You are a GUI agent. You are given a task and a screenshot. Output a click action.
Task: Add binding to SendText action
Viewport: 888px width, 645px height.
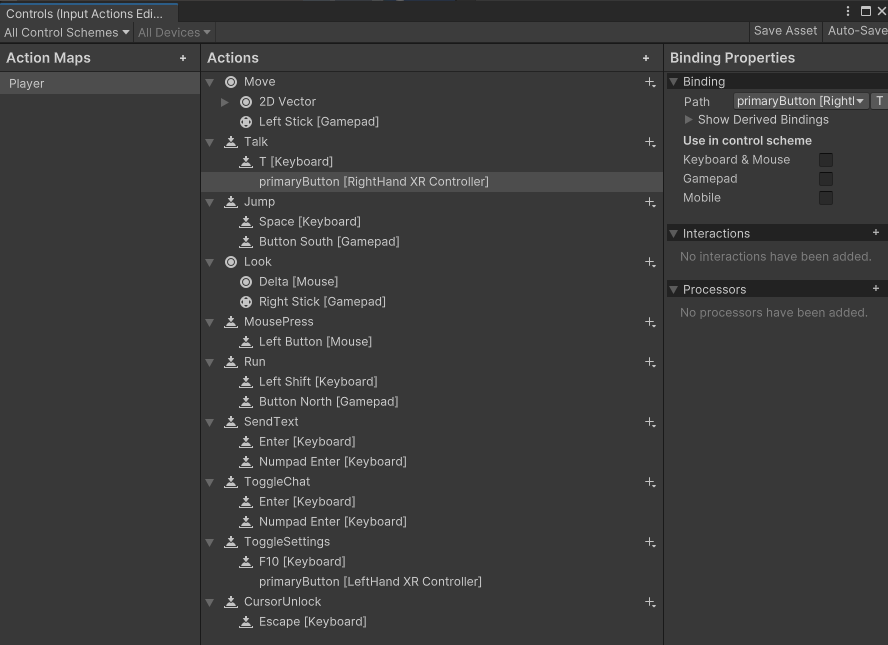[650, 422]
